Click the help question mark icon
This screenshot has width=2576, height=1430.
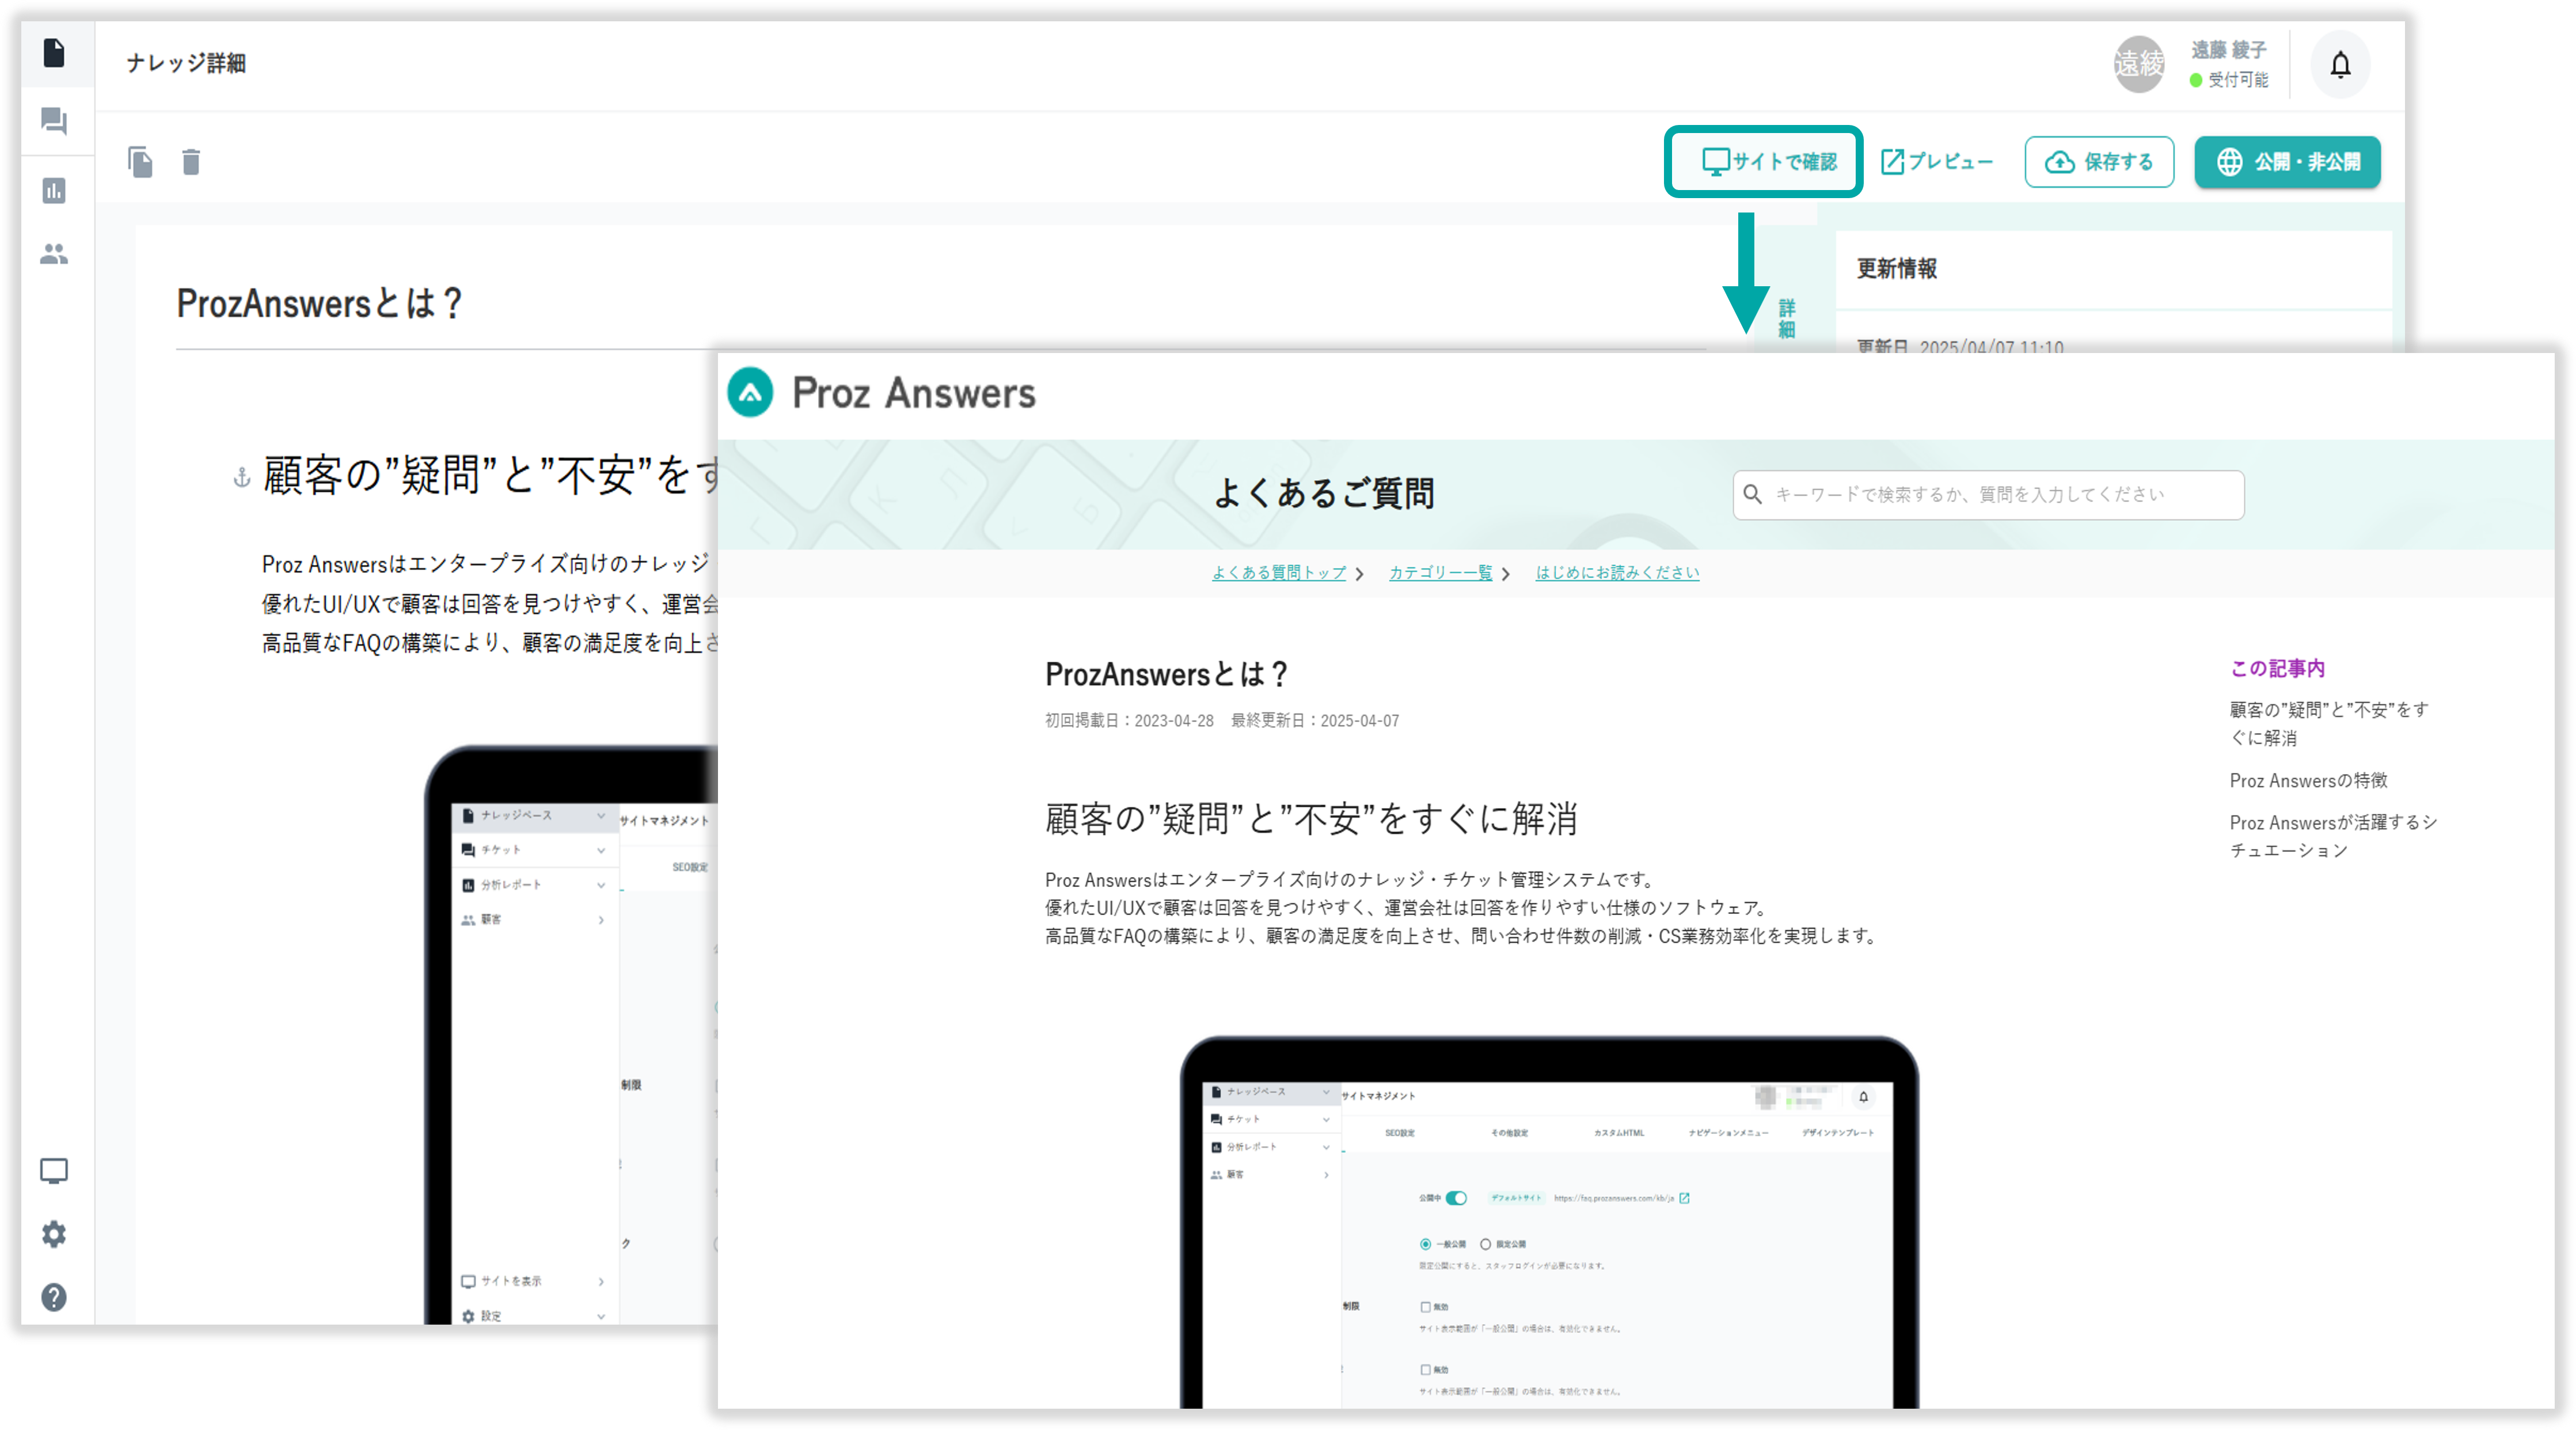coord(54,1297)
